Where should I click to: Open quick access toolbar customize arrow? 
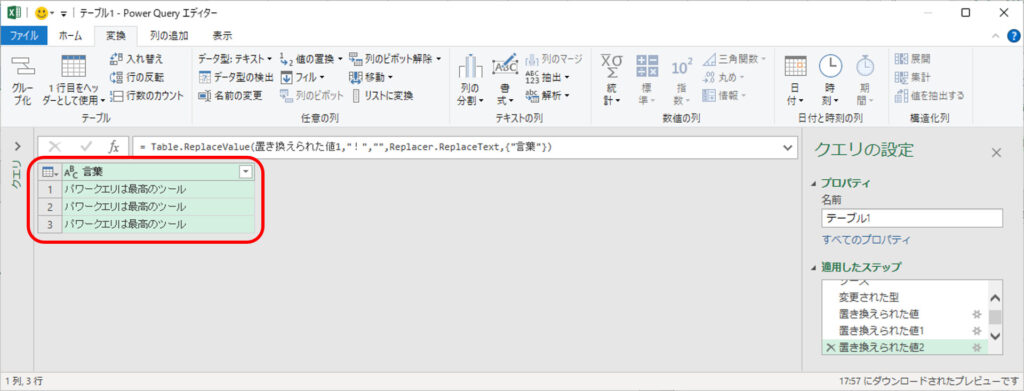click(63, 13)
